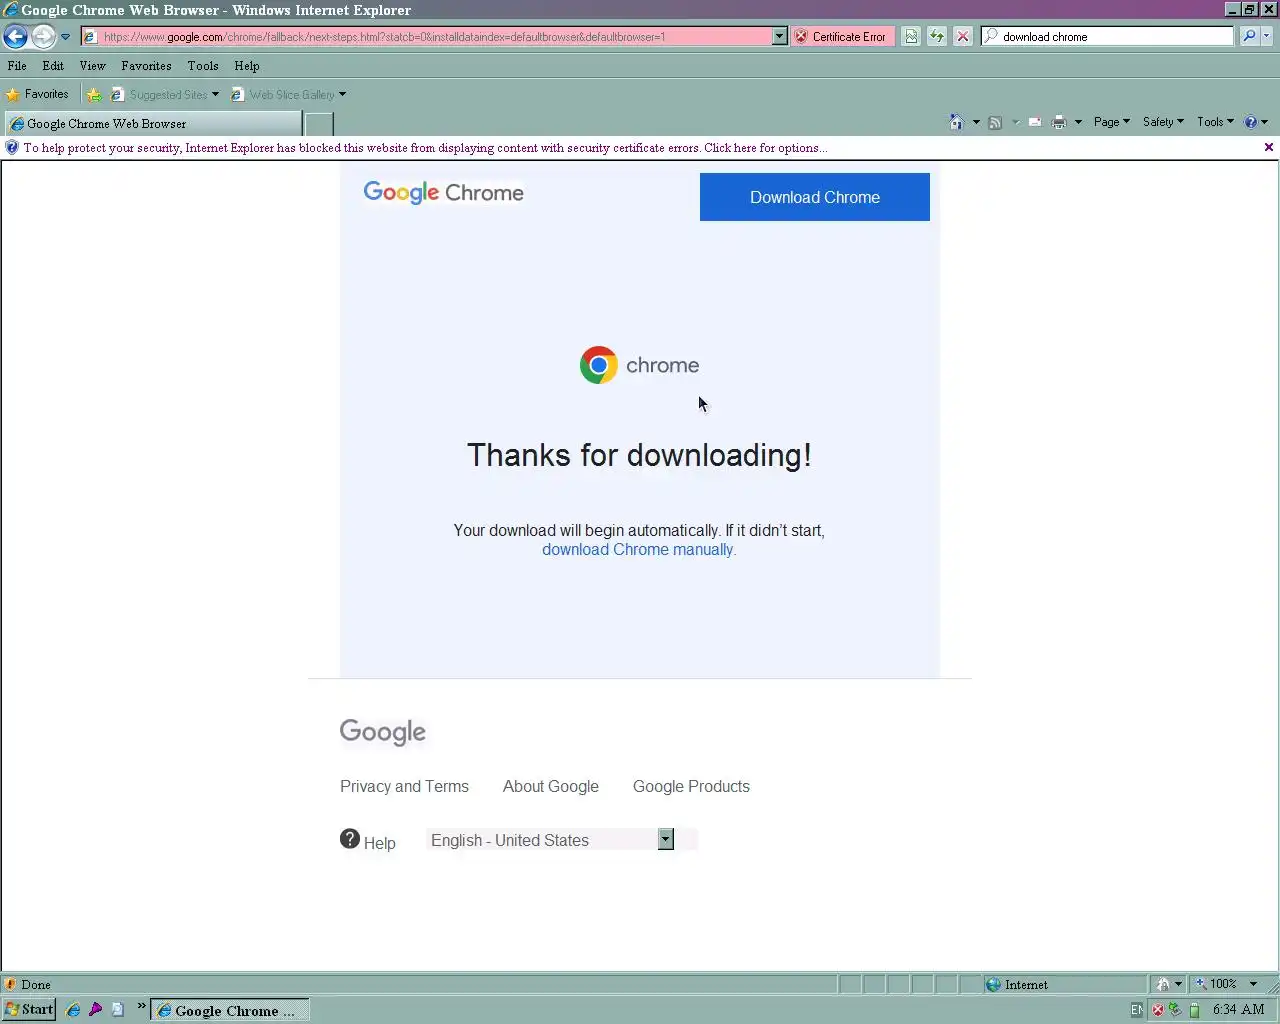This screenshot has width=1280, height=1024.
Task: Select the Google Chrome Web Browser tab
Action: [x=152, y=124]
